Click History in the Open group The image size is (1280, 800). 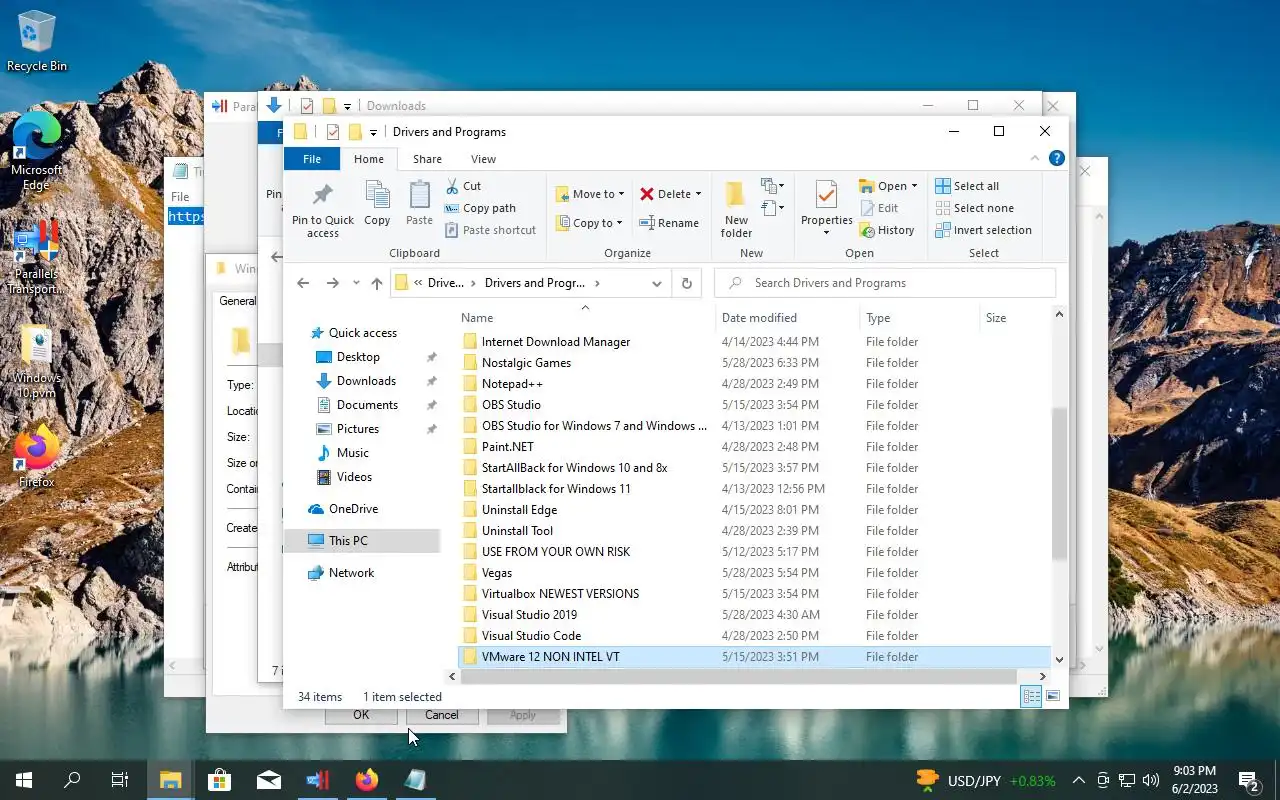(887, 230)
